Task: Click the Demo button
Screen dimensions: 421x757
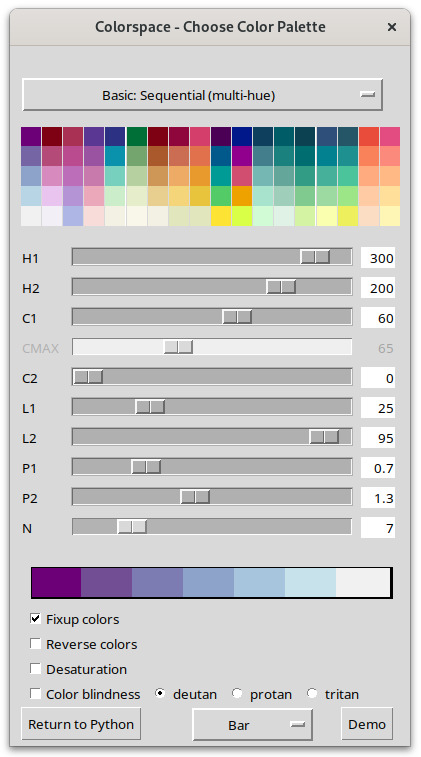Action: pos(367,724)
